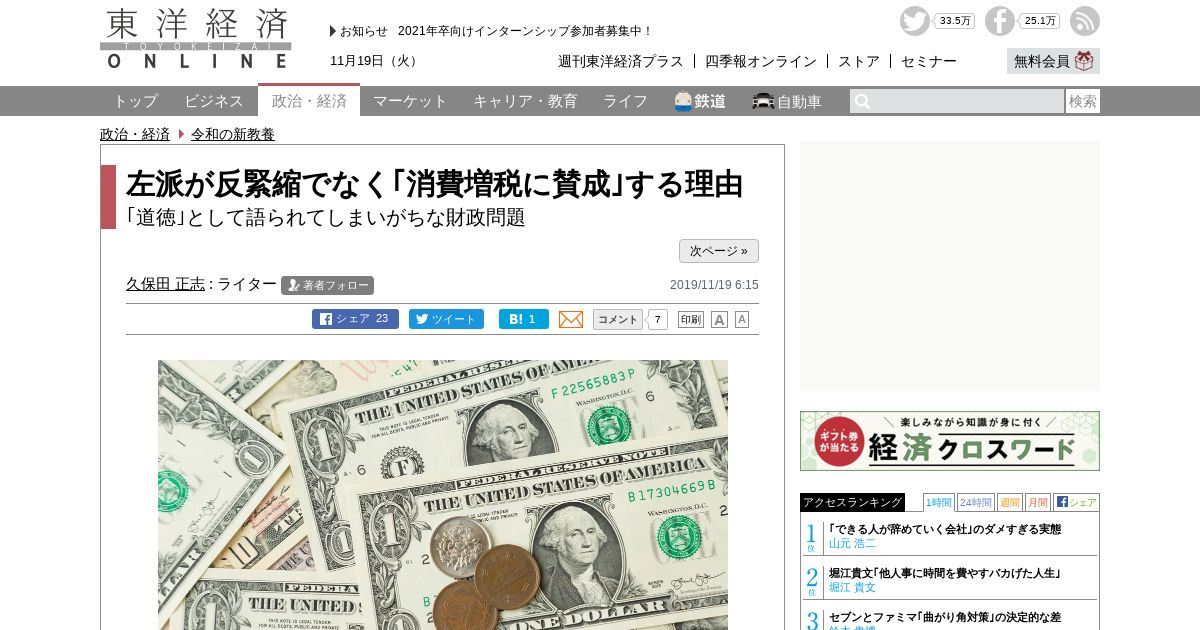Open the コメント comments button
Screen dimensions: 1200x630
tap(618, 319)
